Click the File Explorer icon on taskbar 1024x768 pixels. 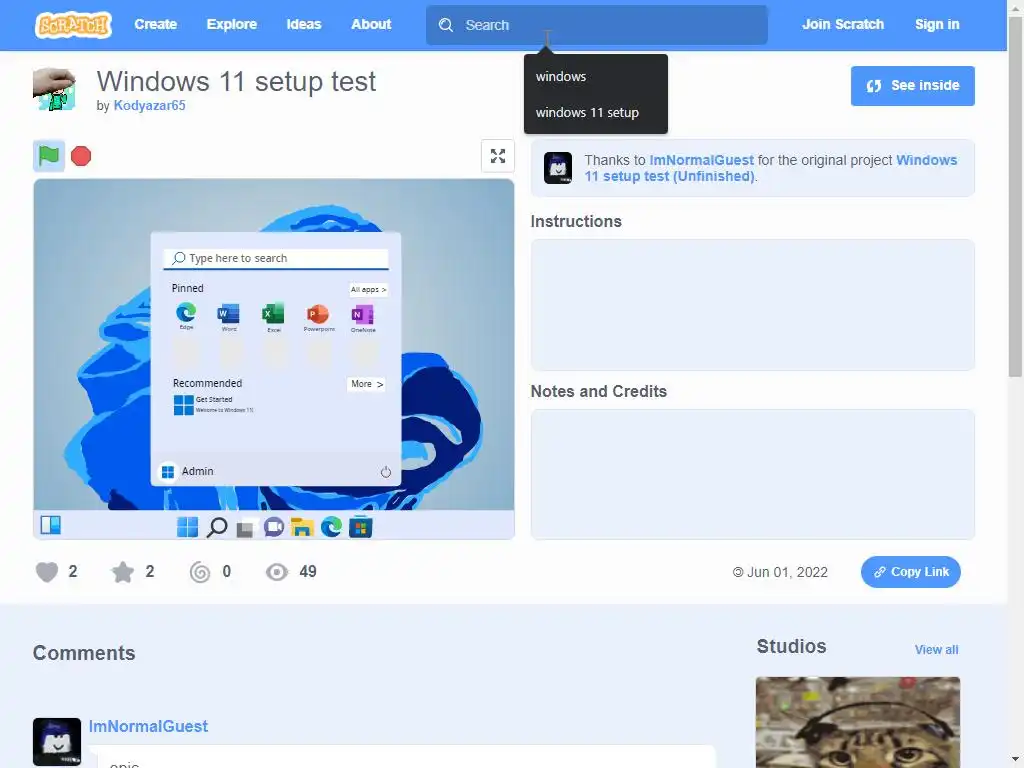[302, 527]
